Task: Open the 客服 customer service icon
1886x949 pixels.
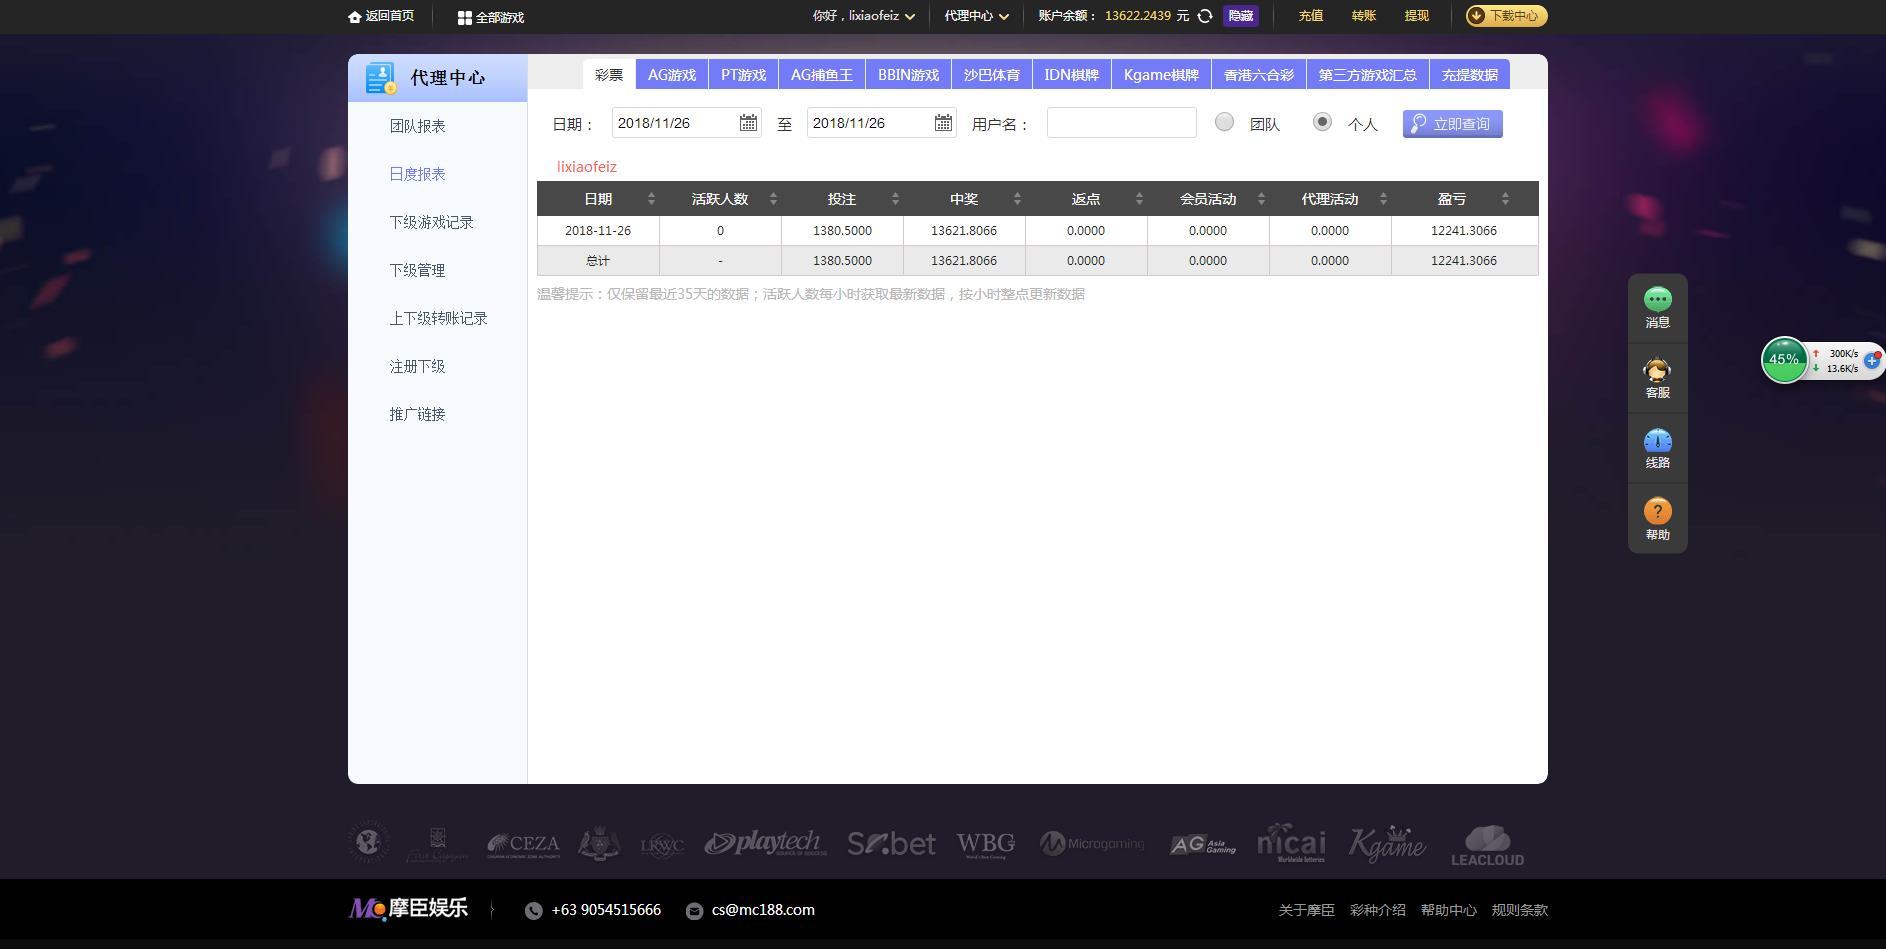Action: [x=1658, y=370]
